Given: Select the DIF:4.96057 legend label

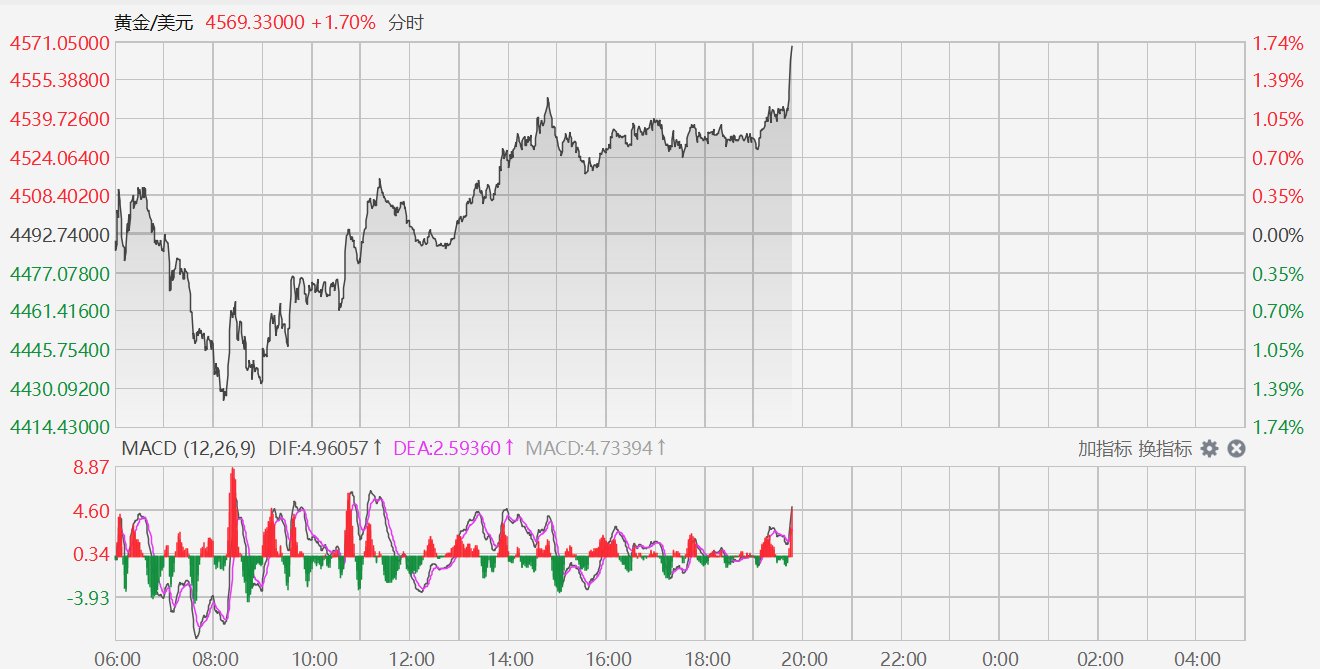Looking at the screenshot, I should (318, 448).
